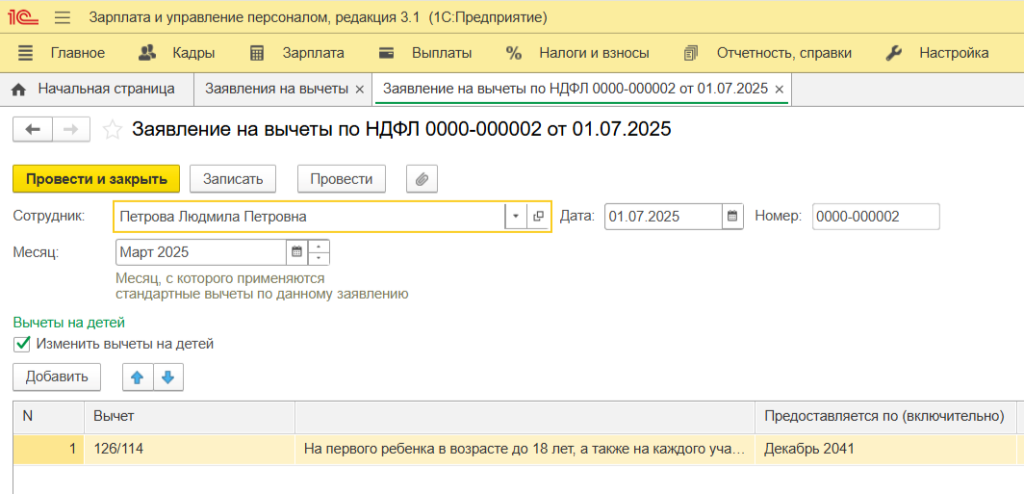Move deduction row down with arrow

click(167, 377)
